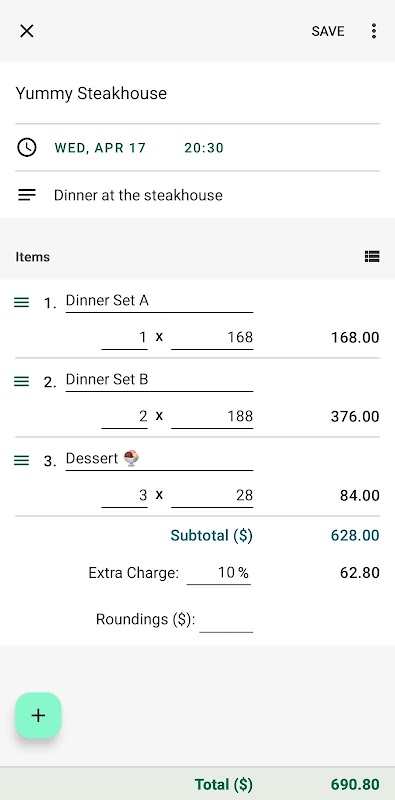Open time picker showing 20:30

[204, 148]
